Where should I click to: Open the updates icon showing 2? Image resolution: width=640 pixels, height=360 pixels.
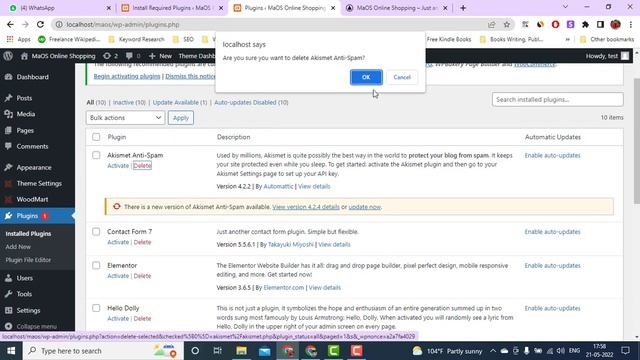tap(110, 56)
